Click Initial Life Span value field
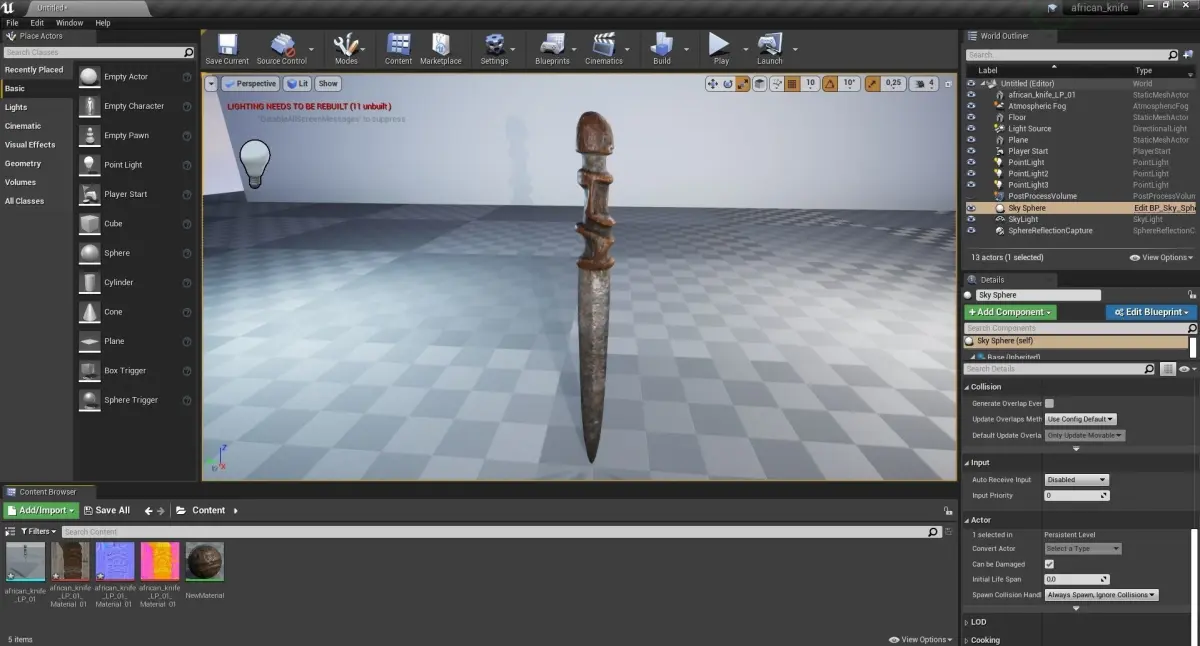Screen dimensions: 1200x646 (1077, 580)
